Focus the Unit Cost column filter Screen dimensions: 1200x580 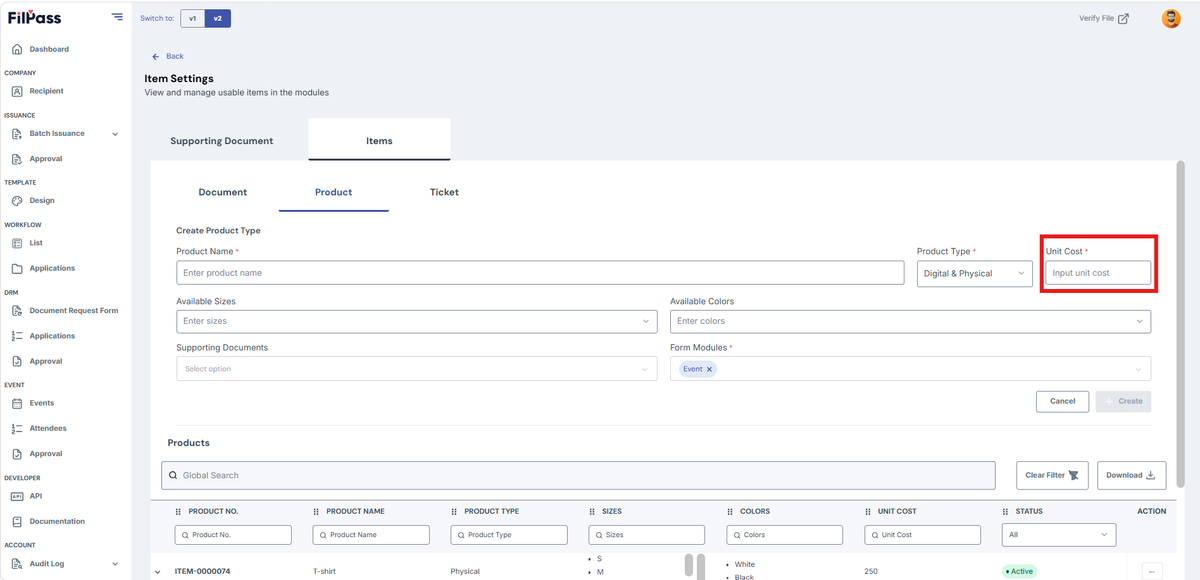pyautogui.click(x=923, y=535)
